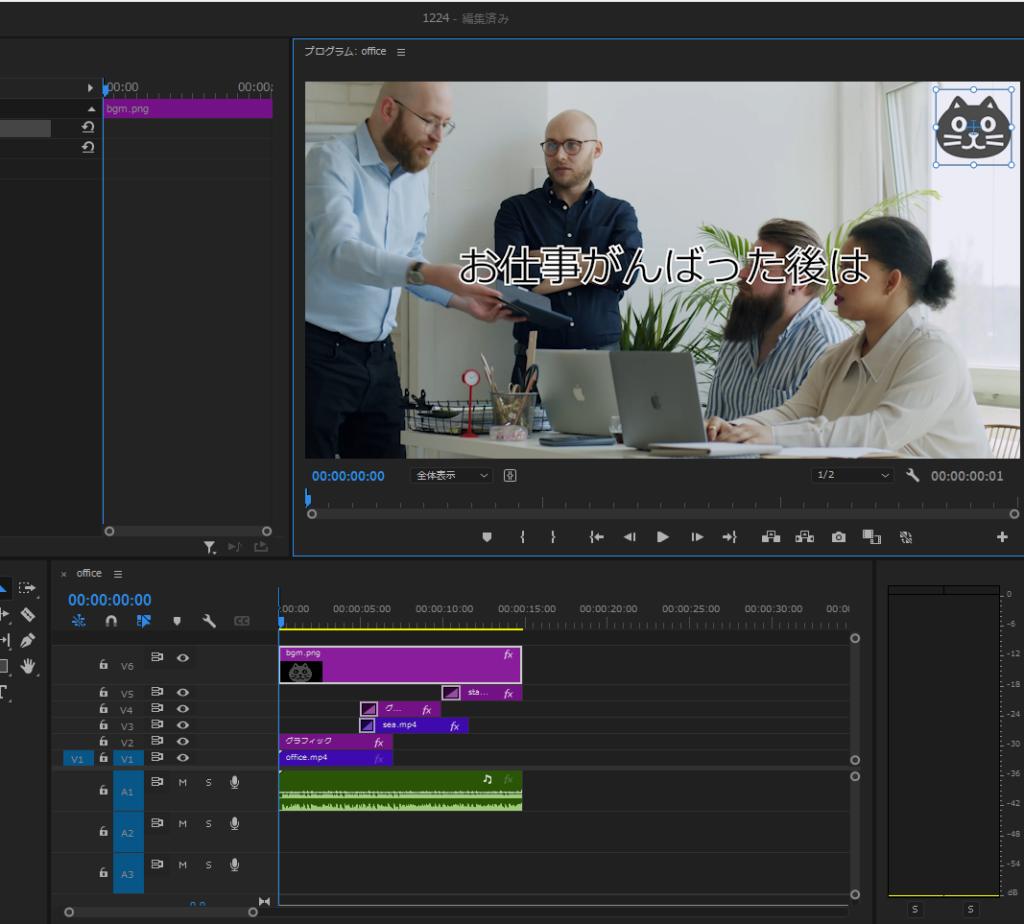Open the 全体表示 zoom level dropdown
The width and height of the screenshot is (1024, 924).
[451, 476]
